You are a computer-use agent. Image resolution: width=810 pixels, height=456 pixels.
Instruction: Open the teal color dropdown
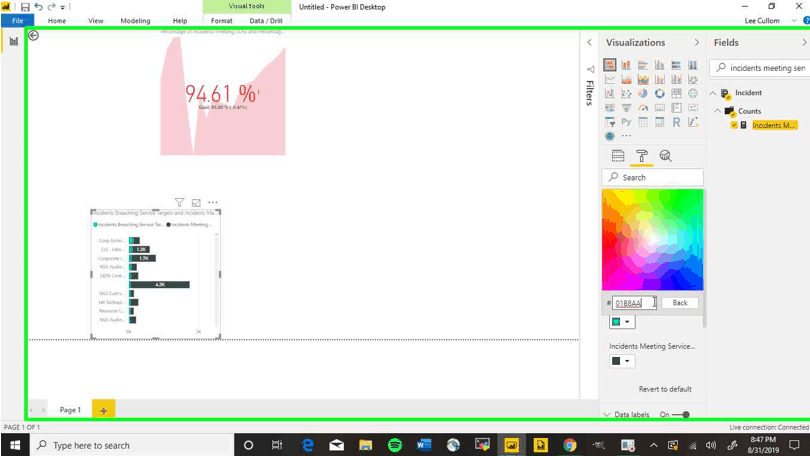click(621, 322)
